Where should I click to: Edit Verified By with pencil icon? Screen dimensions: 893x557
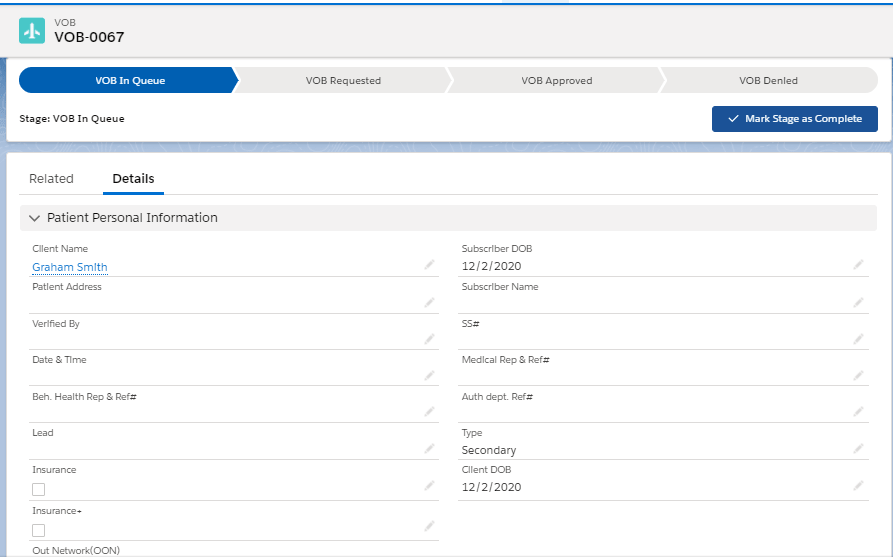pos(429,339)
